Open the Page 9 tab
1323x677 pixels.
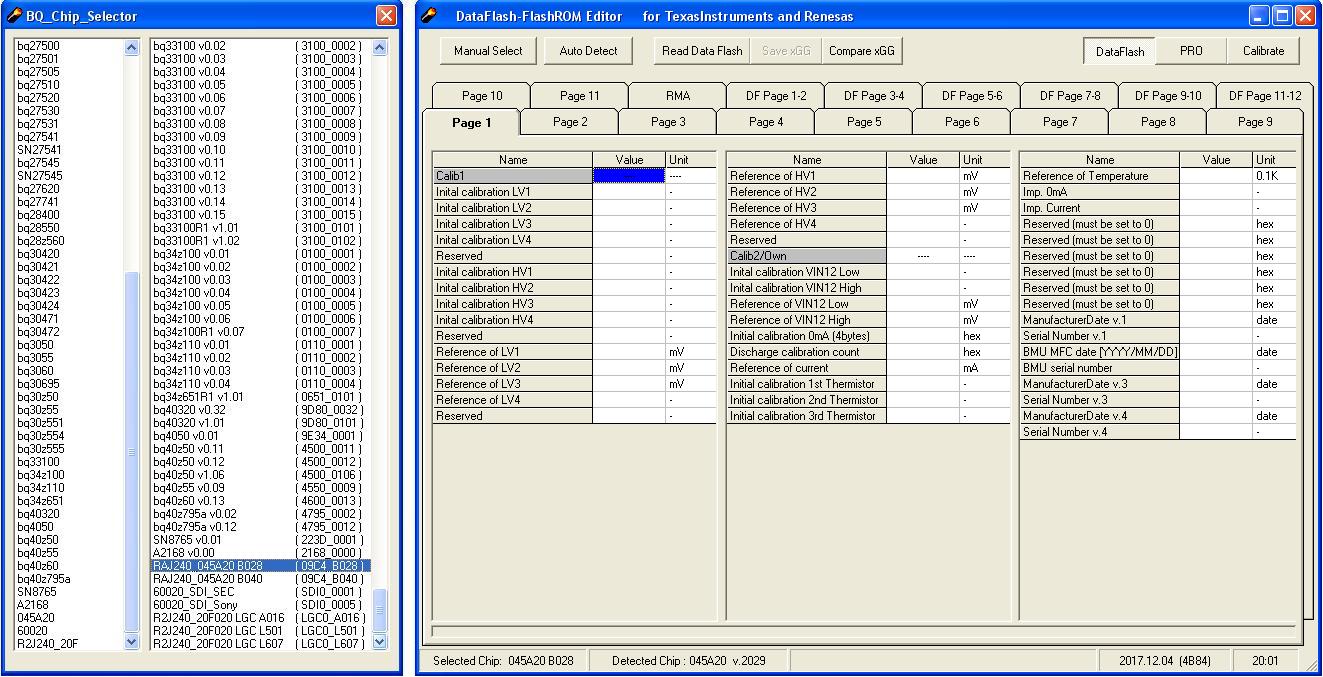click(x=1255, y=122)
